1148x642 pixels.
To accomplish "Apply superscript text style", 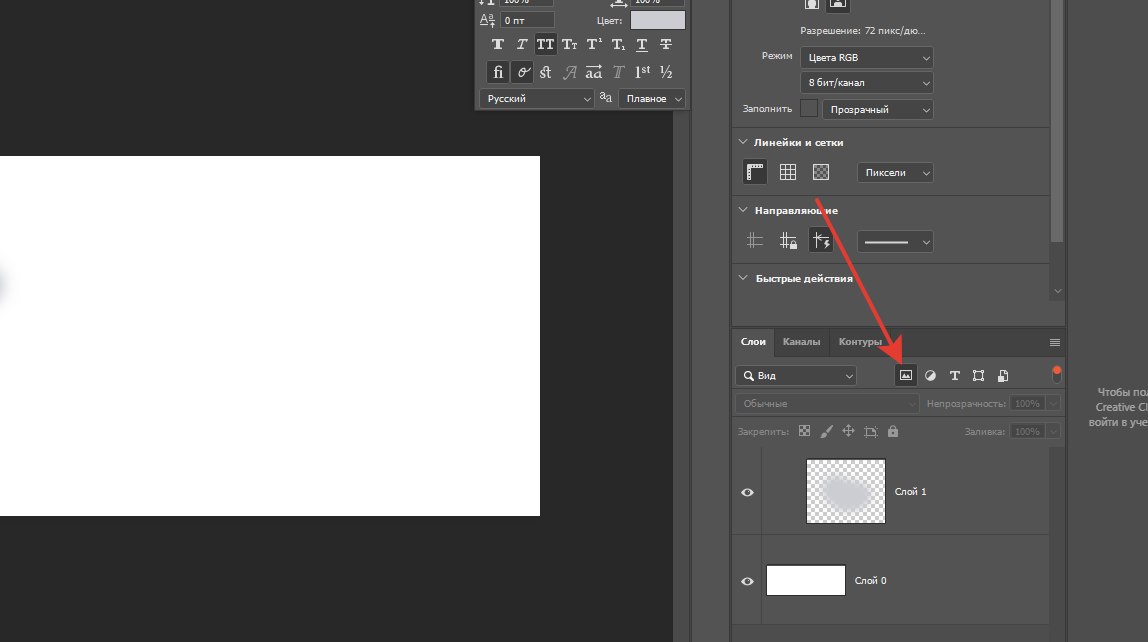I will pos(594,45).
